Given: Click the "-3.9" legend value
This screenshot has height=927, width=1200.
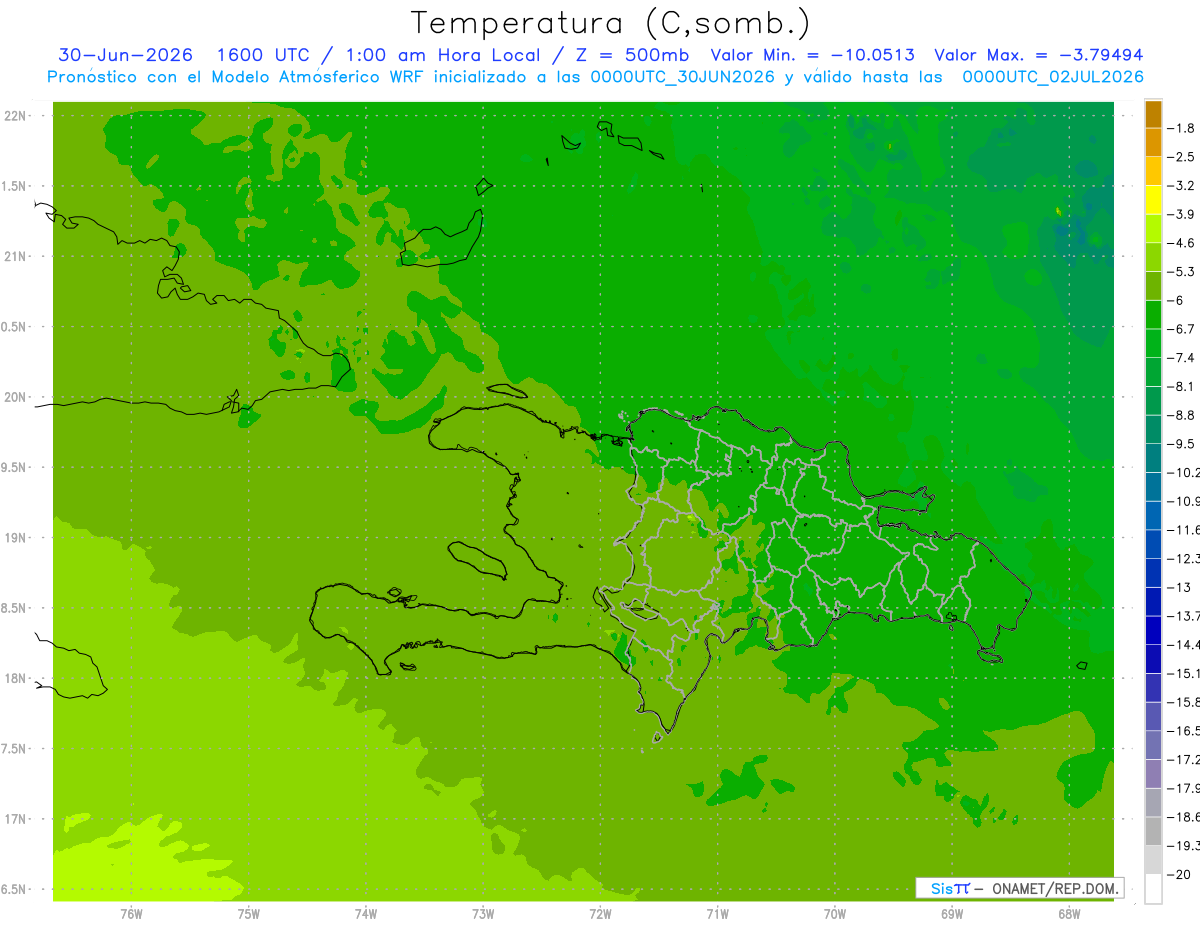Looking at the screenshot, I should [1181, 215].
